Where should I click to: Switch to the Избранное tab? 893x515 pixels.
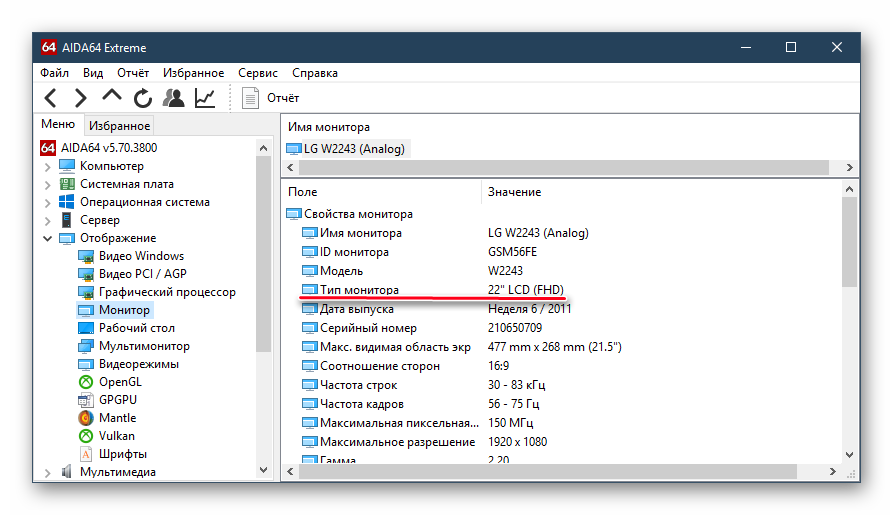click(119, 126)
